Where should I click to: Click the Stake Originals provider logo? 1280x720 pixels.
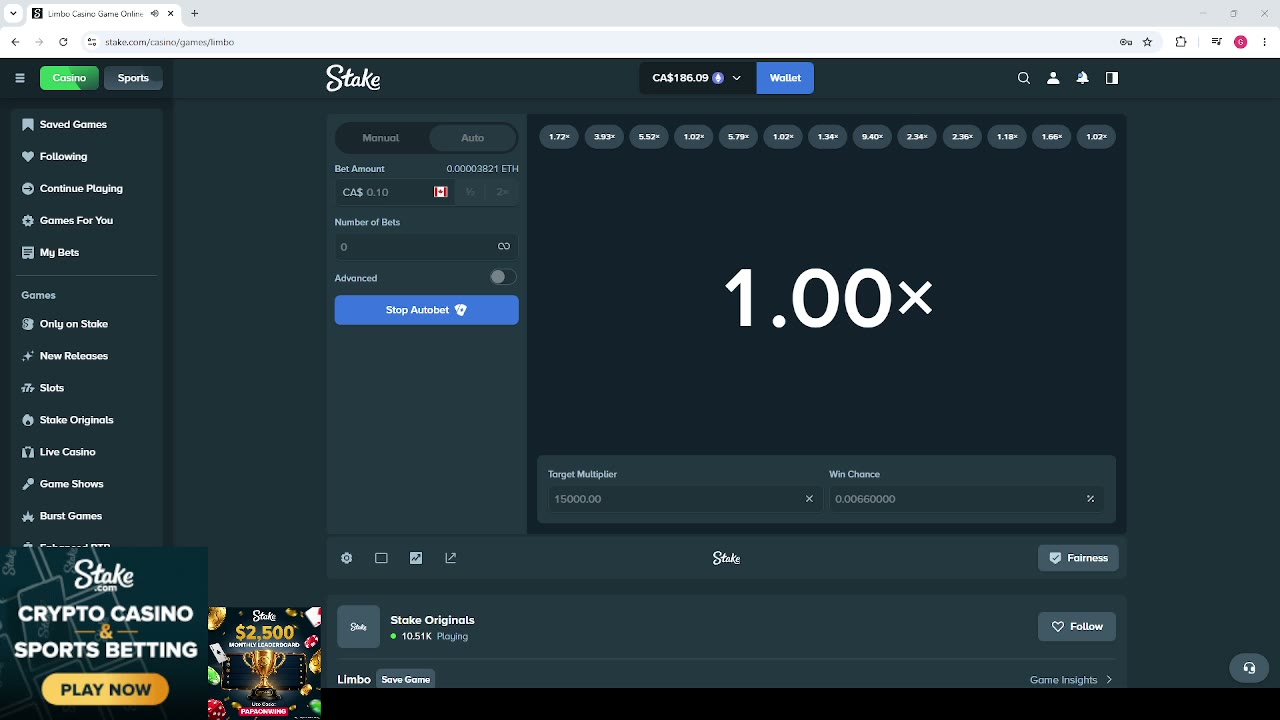coord(358,627)
